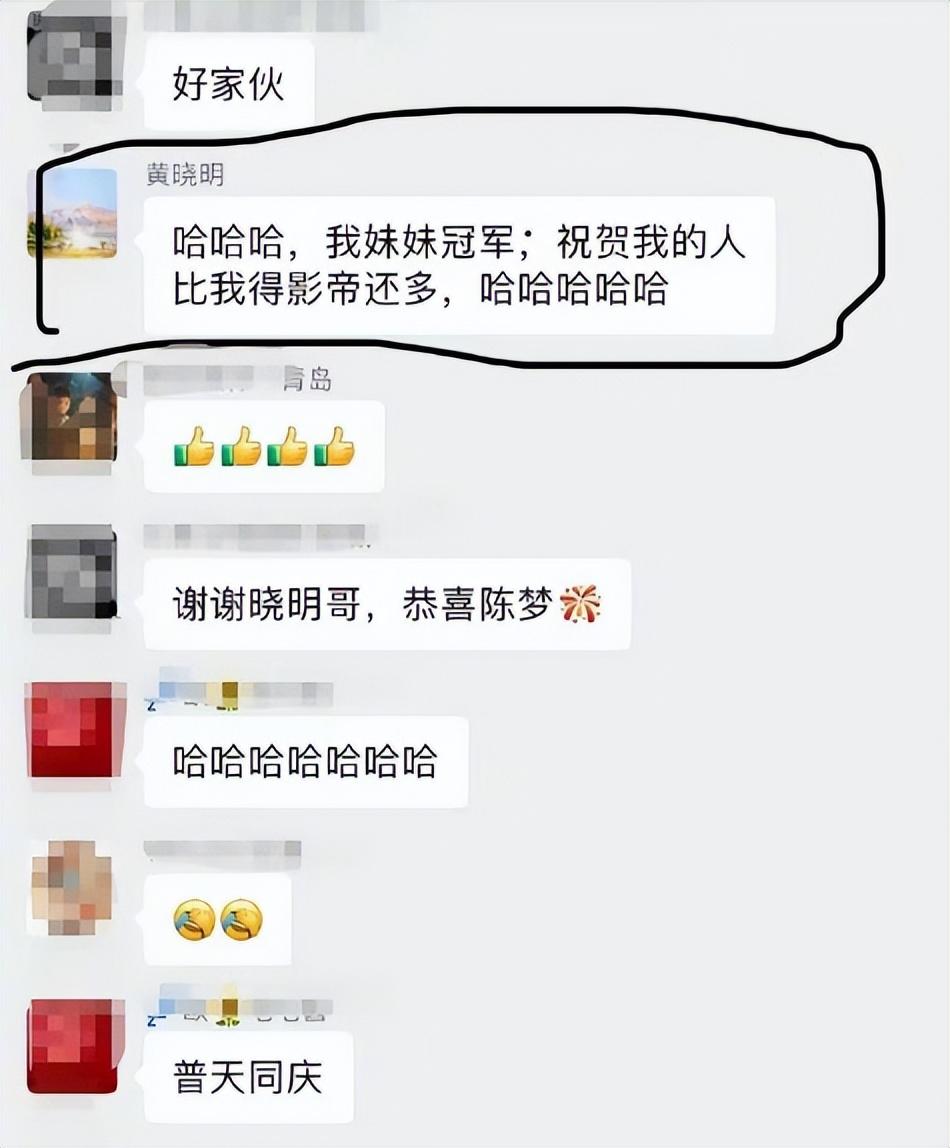Click the blurred name above 普天同庆
Viewport: 950px width, 1148px height.
point(239,1010)
